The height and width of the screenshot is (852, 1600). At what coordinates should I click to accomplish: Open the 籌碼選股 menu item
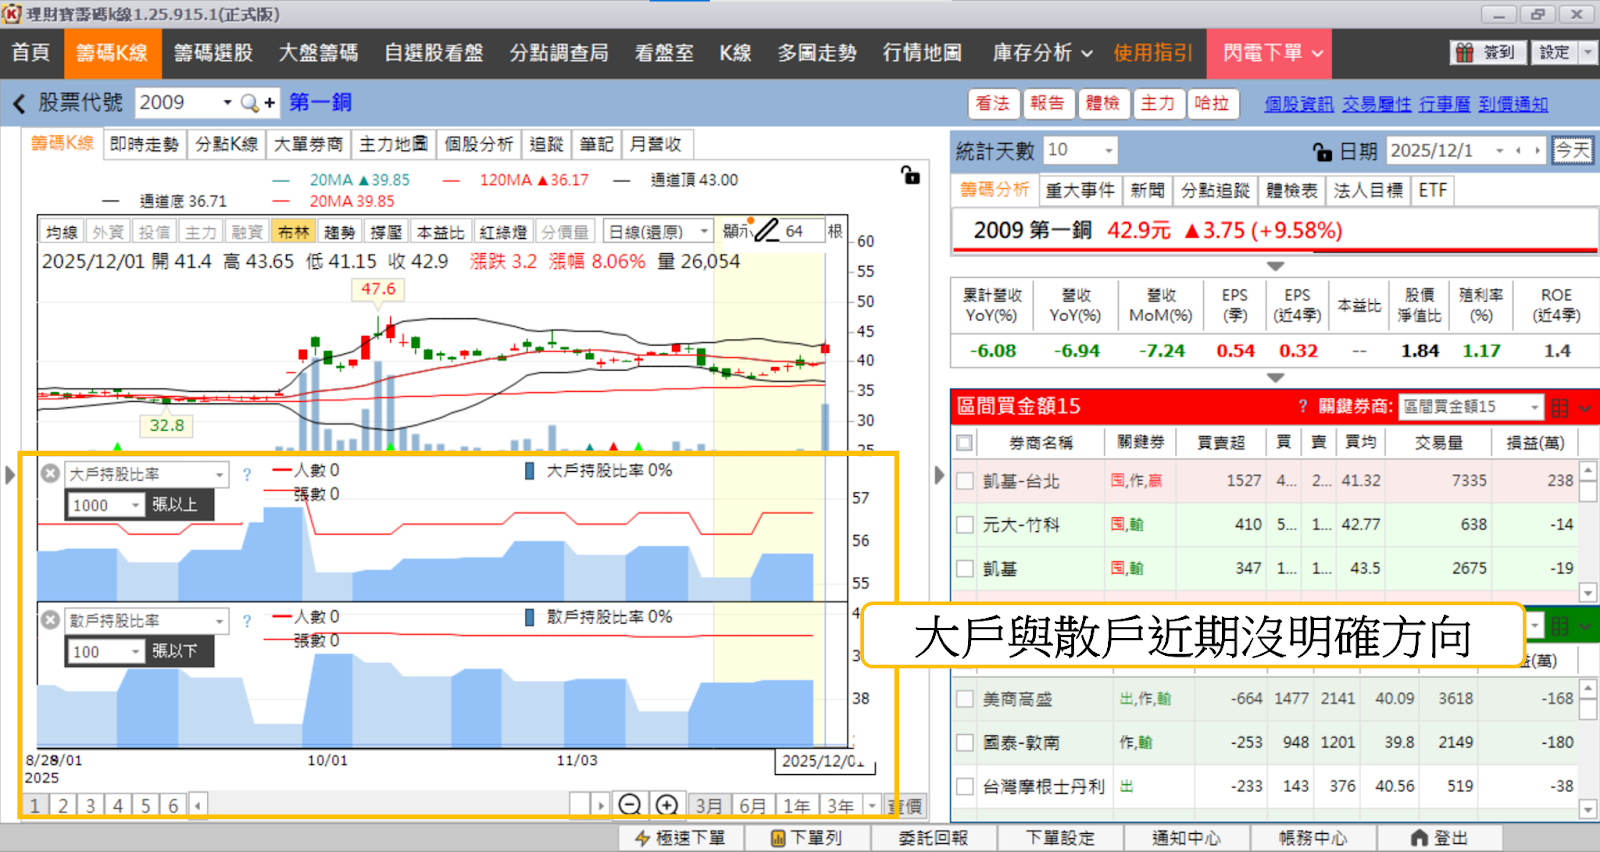[213, 53]
